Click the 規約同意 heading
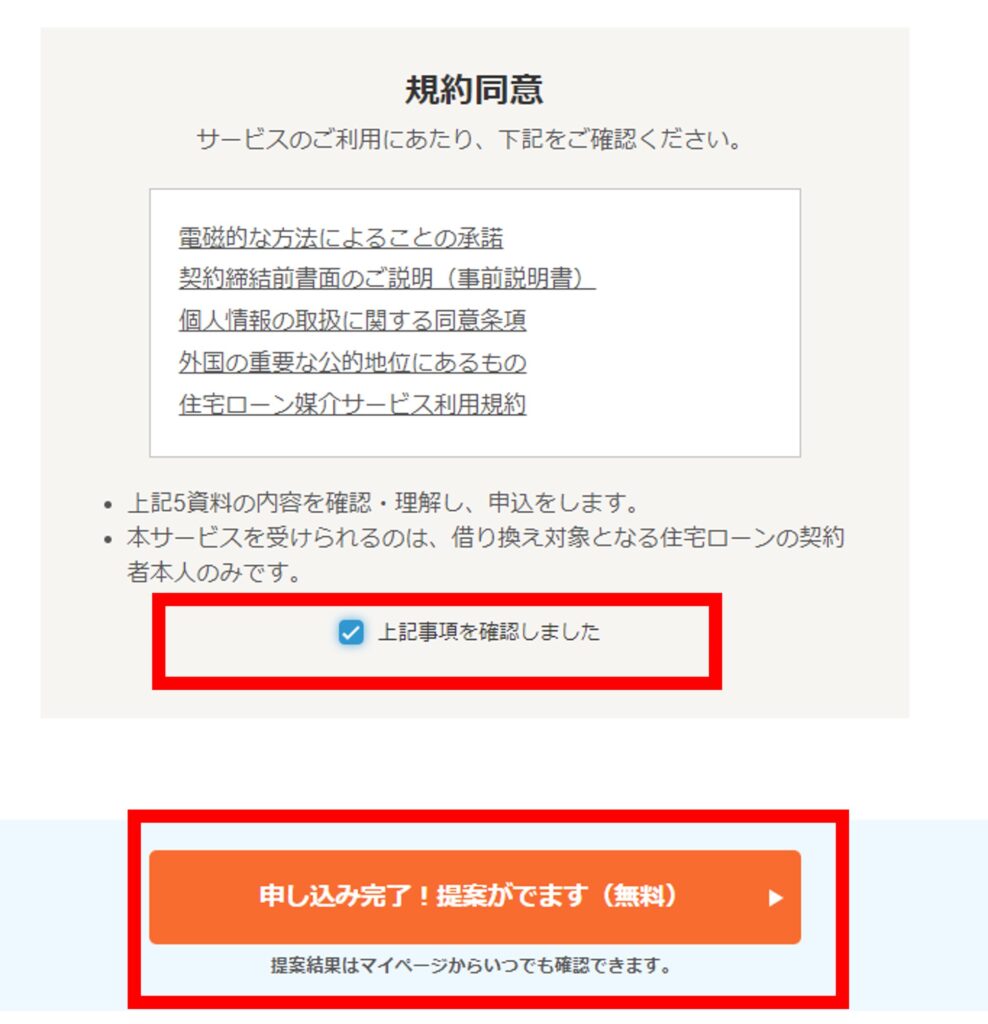 [475, 89]
